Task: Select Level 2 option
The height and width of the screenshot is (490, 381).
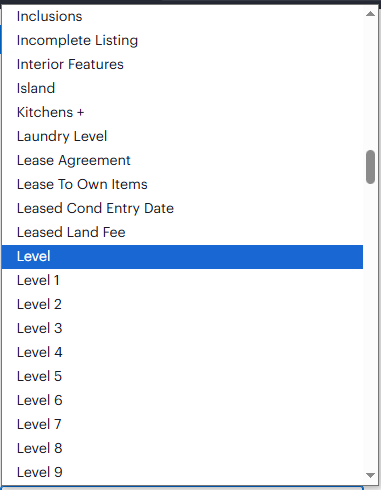Action: (x=182, y=304)
